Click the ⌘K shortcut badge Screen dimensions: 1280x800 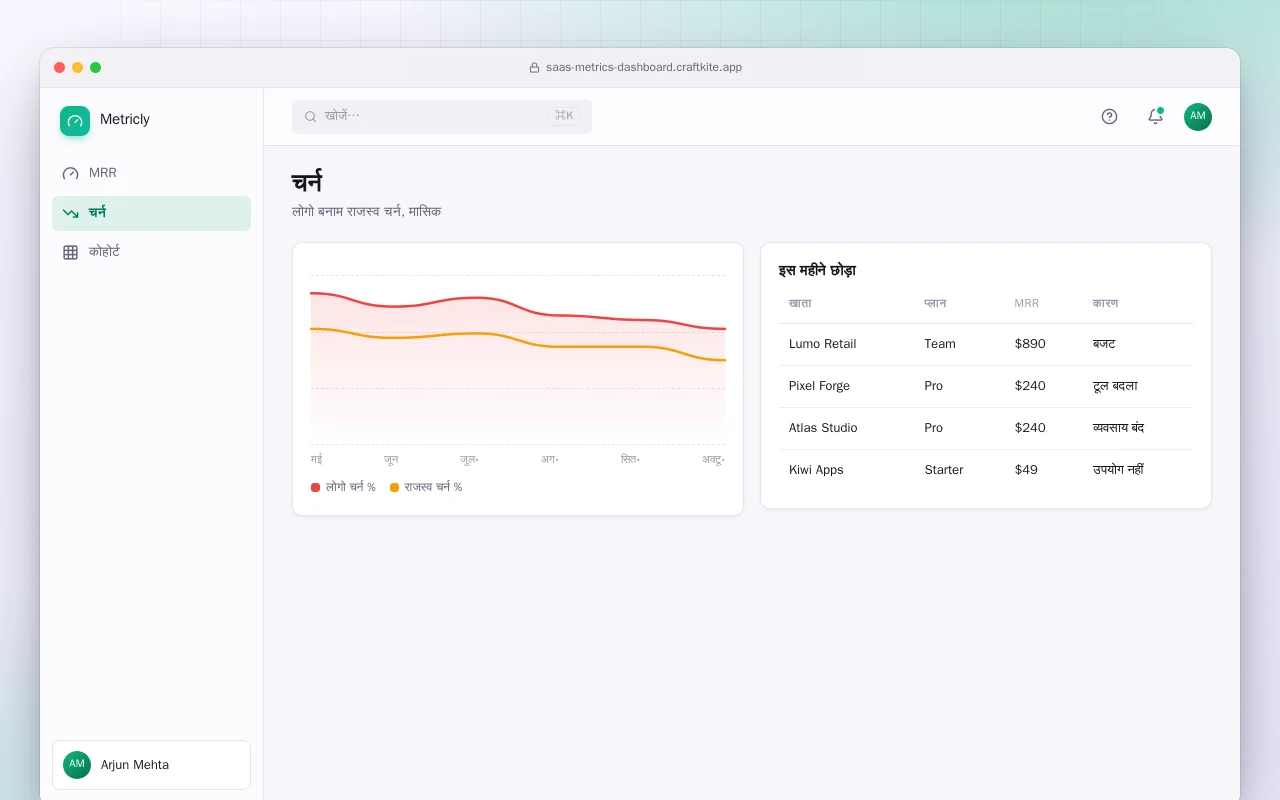[x=564, y=116]
